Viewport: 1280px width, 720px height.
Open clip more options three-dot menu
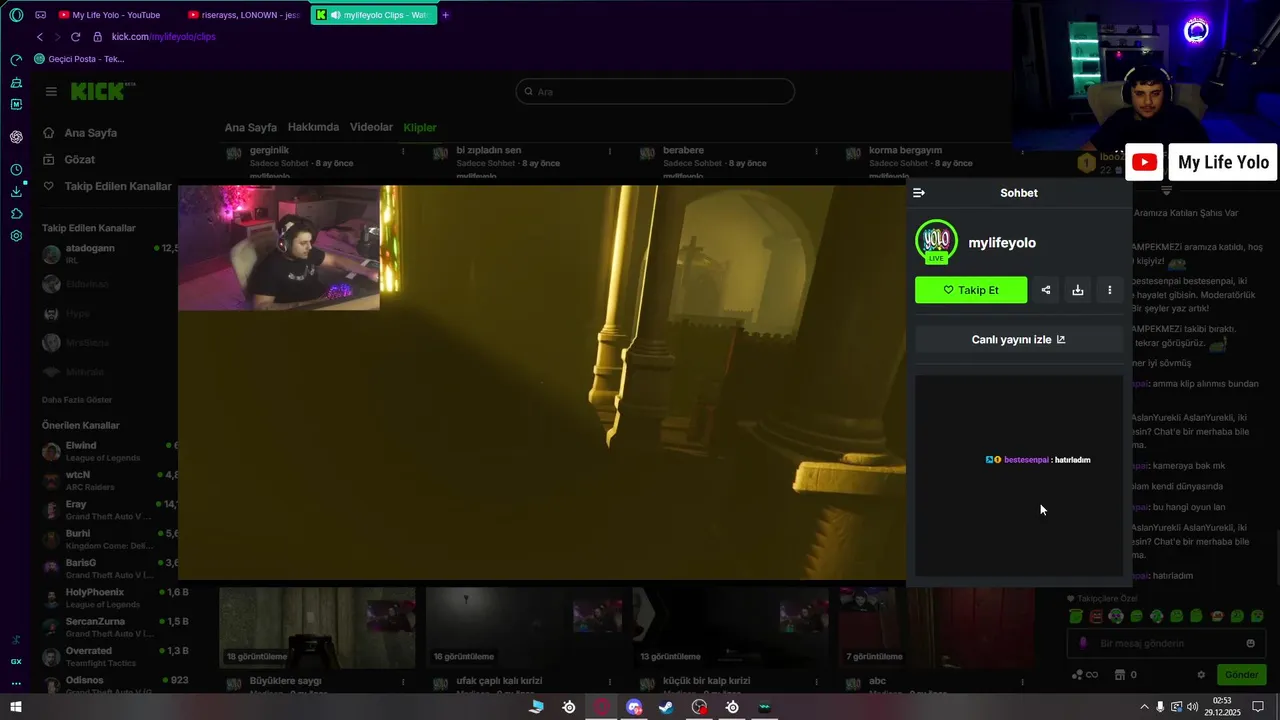pos(1109,290)
